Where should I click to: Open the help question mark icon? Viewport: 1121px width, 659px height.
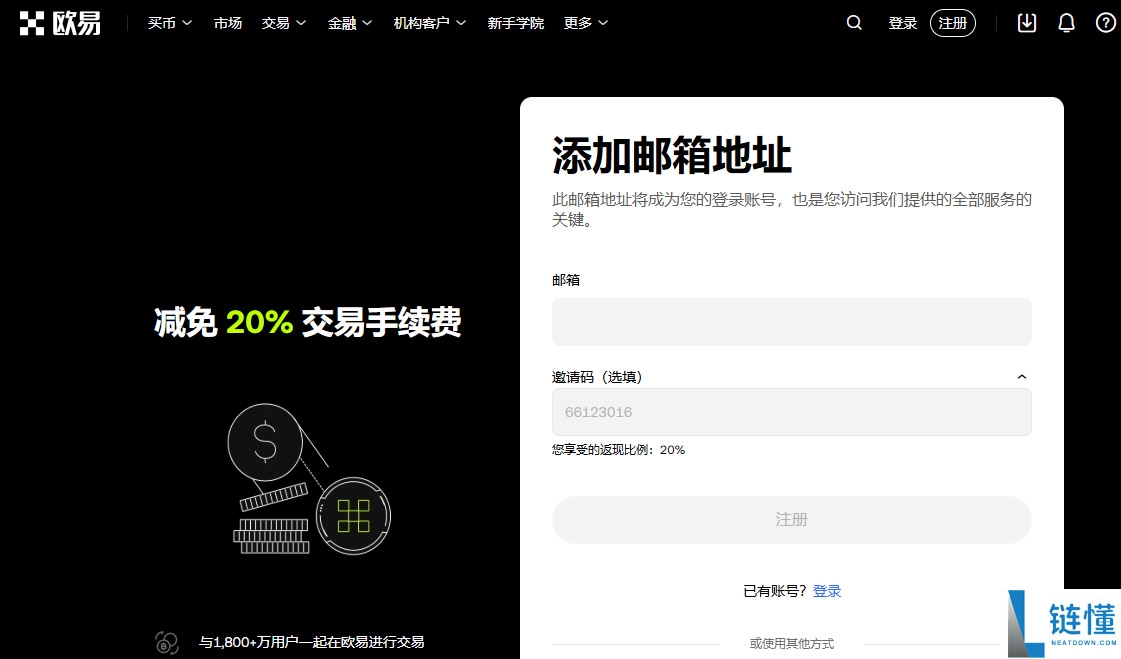coord(1104,22)
